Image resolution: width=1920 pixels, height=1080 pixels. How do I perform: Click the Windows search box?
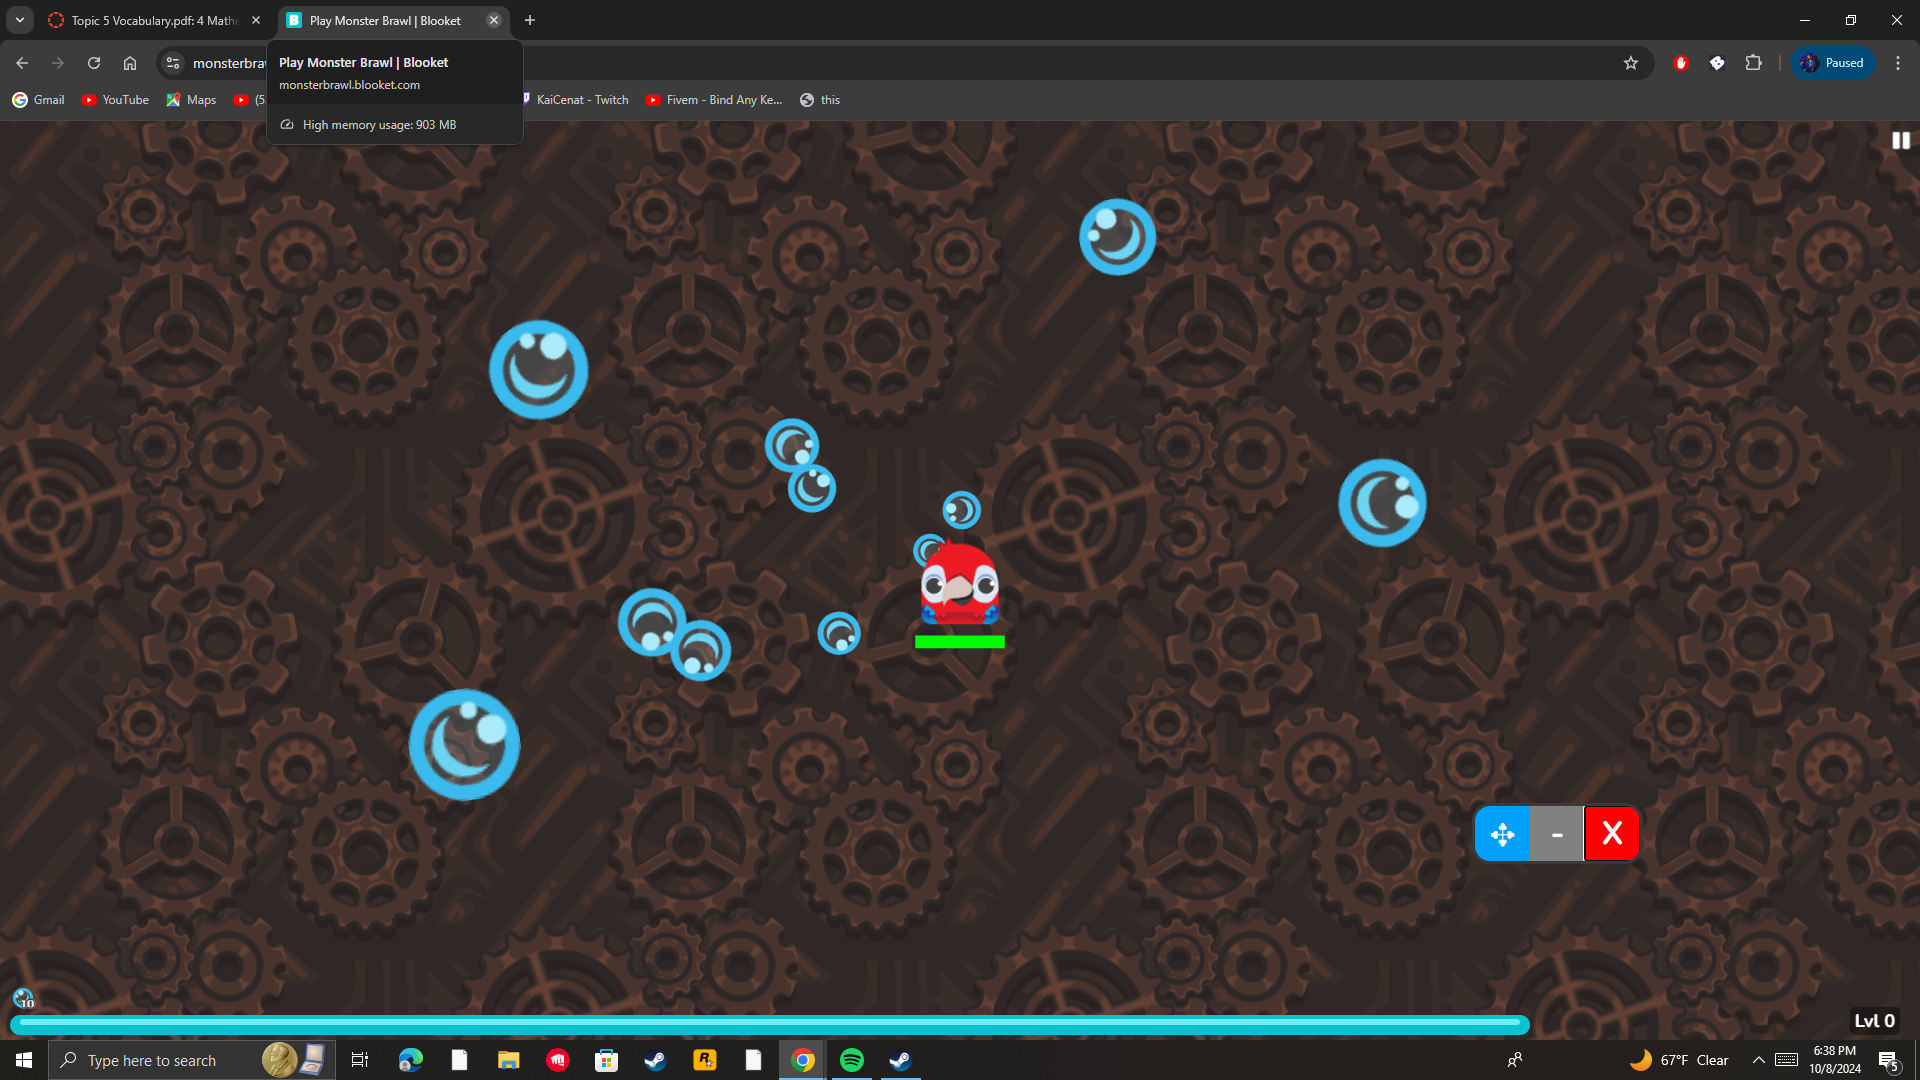[x=152, y=1060]
